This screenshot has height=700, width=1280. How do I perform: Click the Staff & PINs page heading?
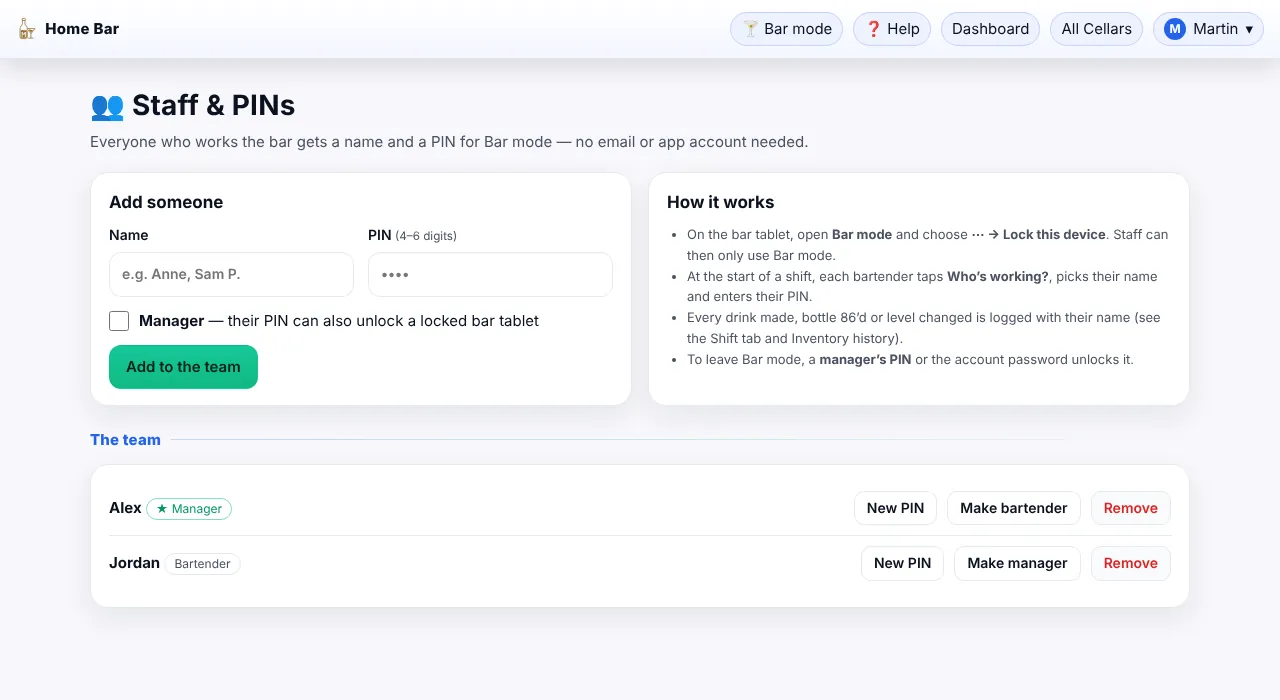[x=192, y=106]
